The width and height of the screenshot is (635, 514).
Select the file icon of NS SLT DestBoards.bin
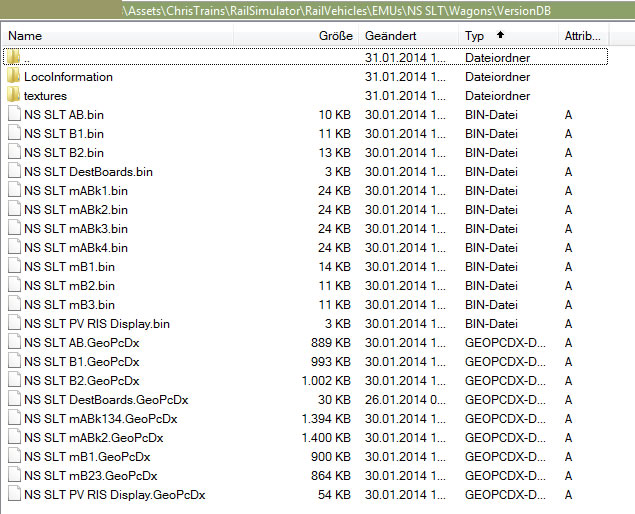14,171
